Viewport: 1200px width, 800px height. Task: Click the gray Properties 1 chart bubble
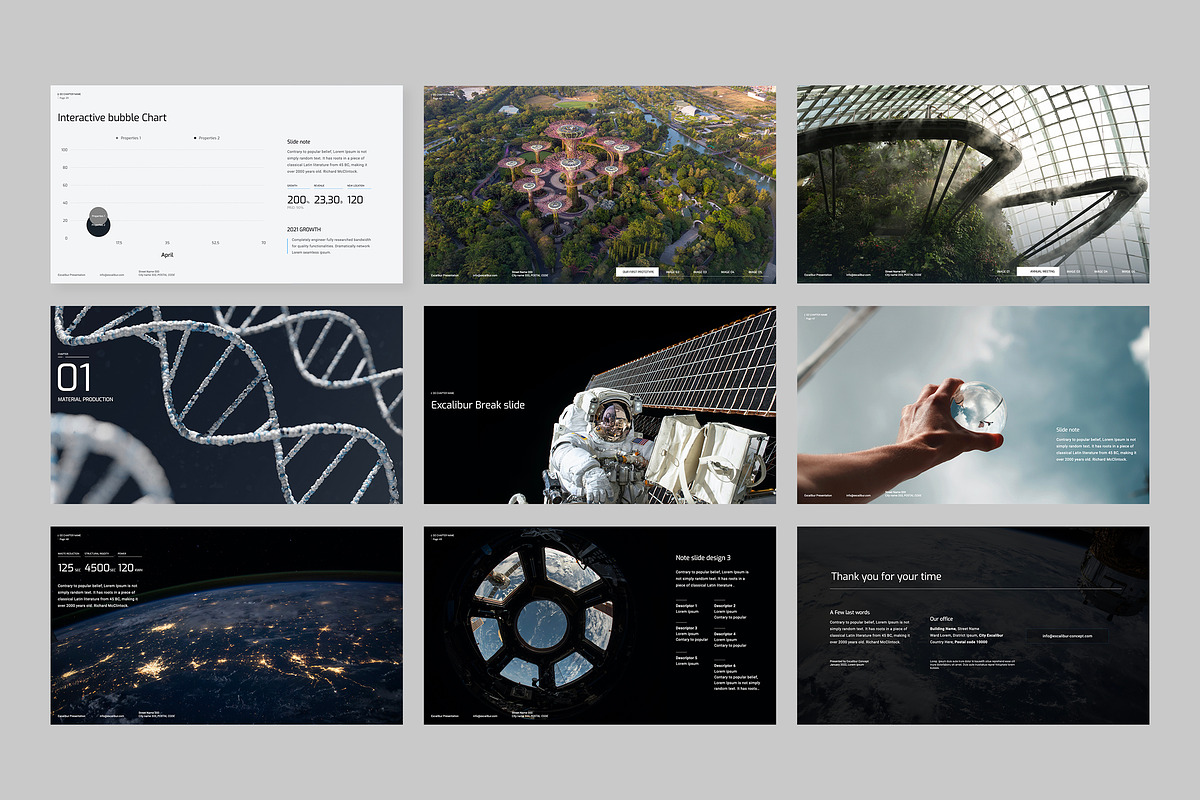pos(98,214)
